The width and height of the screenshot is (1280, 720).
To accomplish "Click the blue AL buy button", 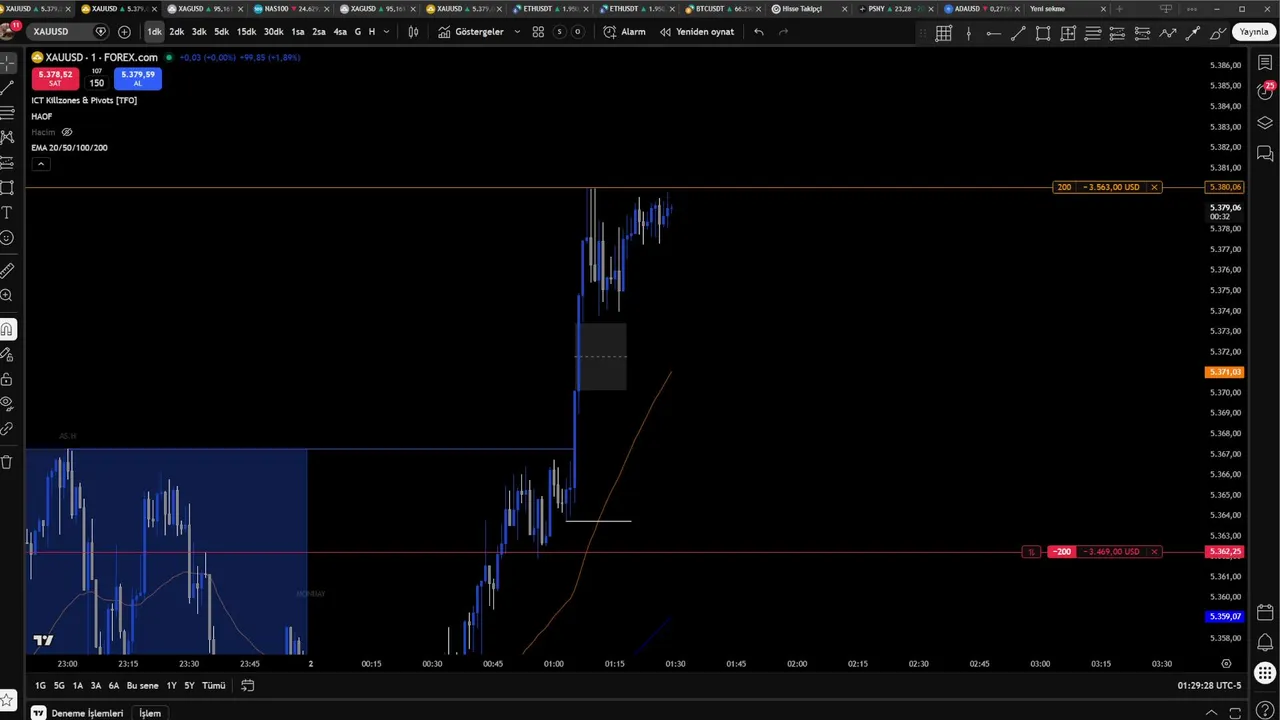I will [138, 78].
